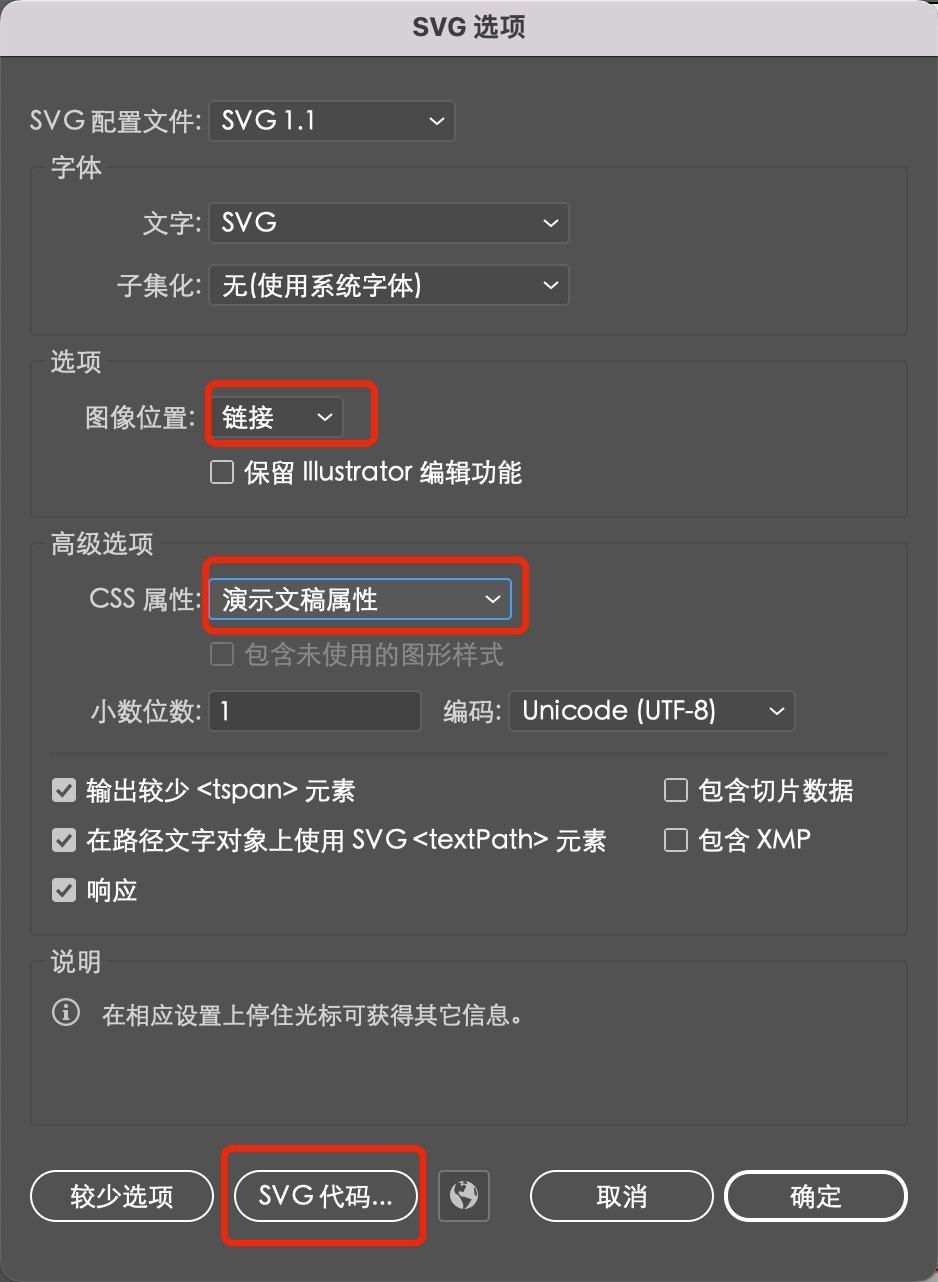The width and height of the screenshot is (938, 1282).
Task: Click the info icon in 说明 section
Action: coord(66,1014)
